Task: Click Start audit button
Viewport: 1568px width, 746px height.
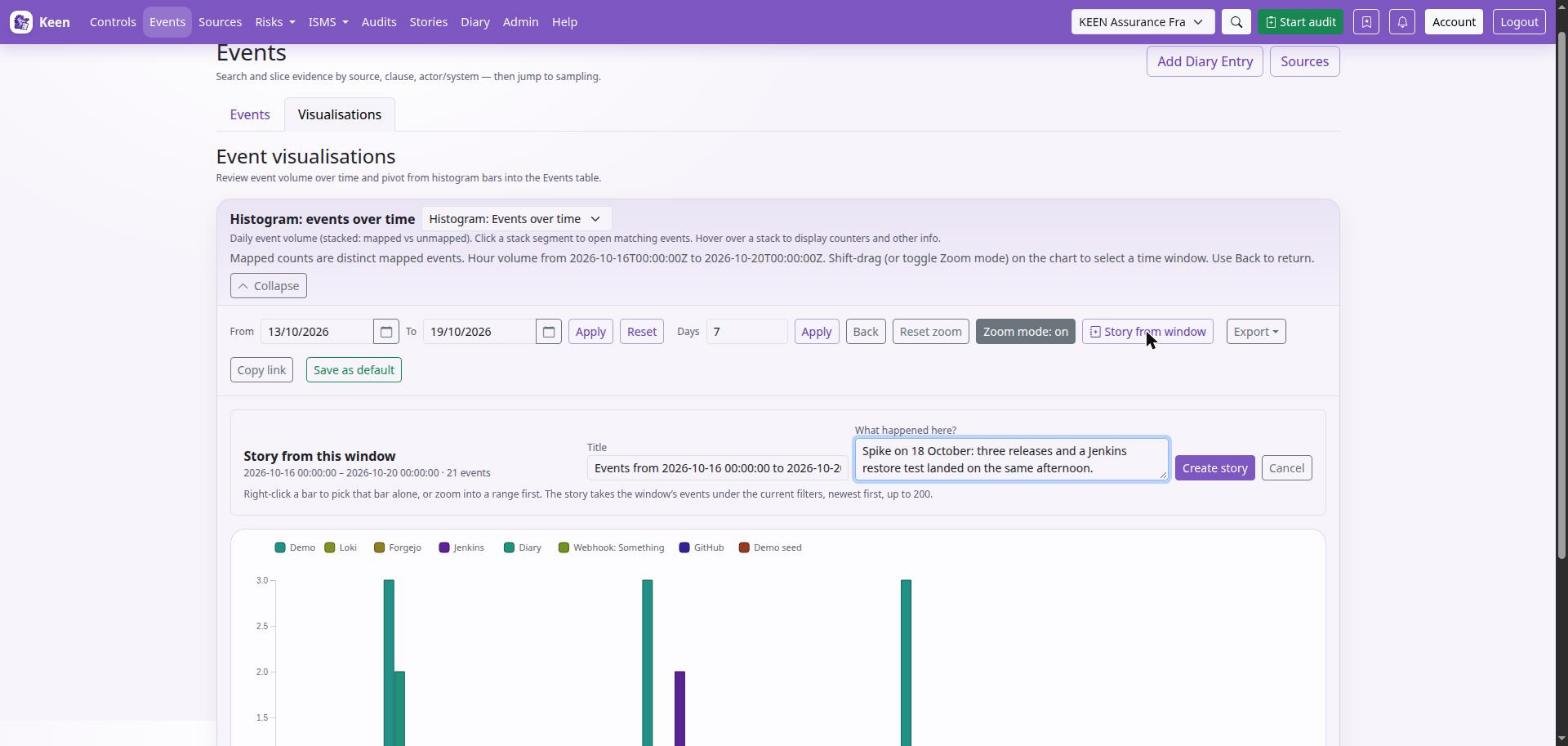Action: pyautogui.click(x=1300, y=22)
